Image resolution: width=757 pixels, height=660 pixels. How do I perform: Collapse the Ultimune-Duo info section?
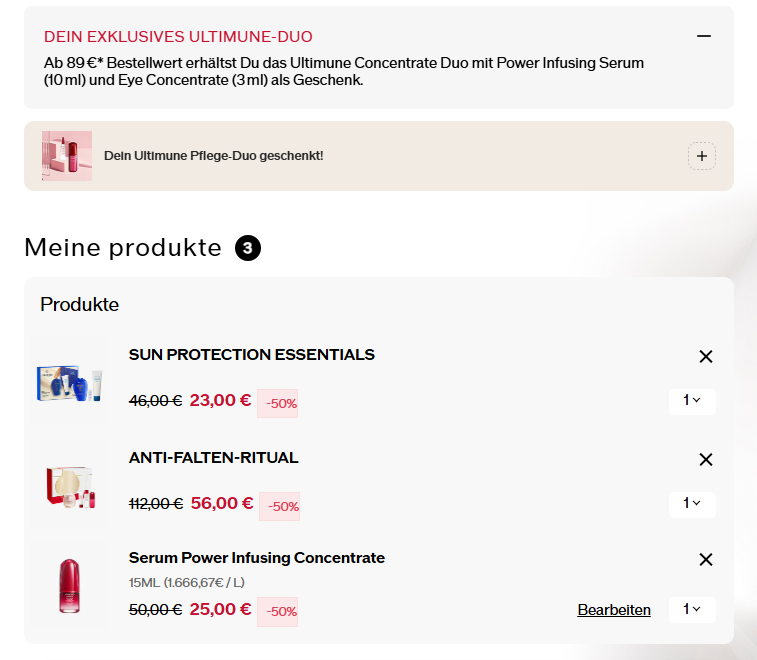[704, 36]
